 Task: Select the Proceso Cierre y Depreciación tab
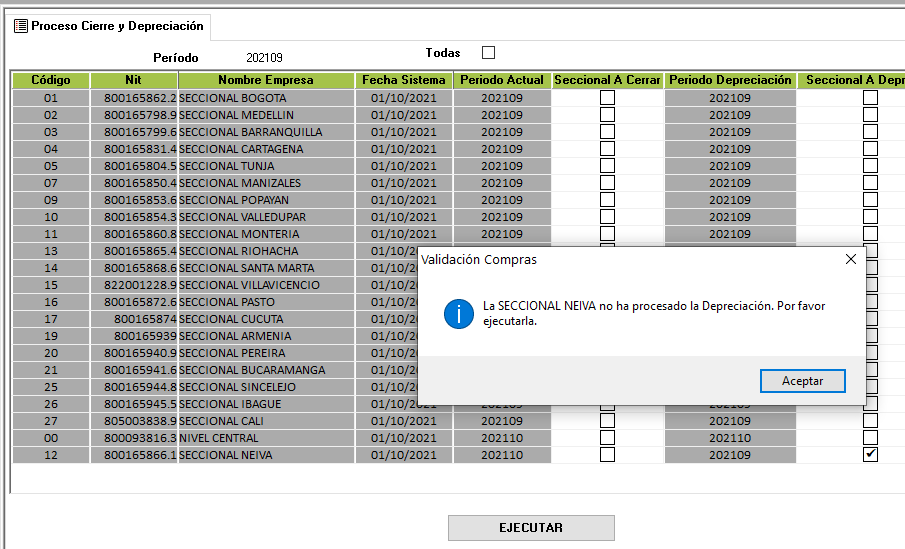coord(109,27)
